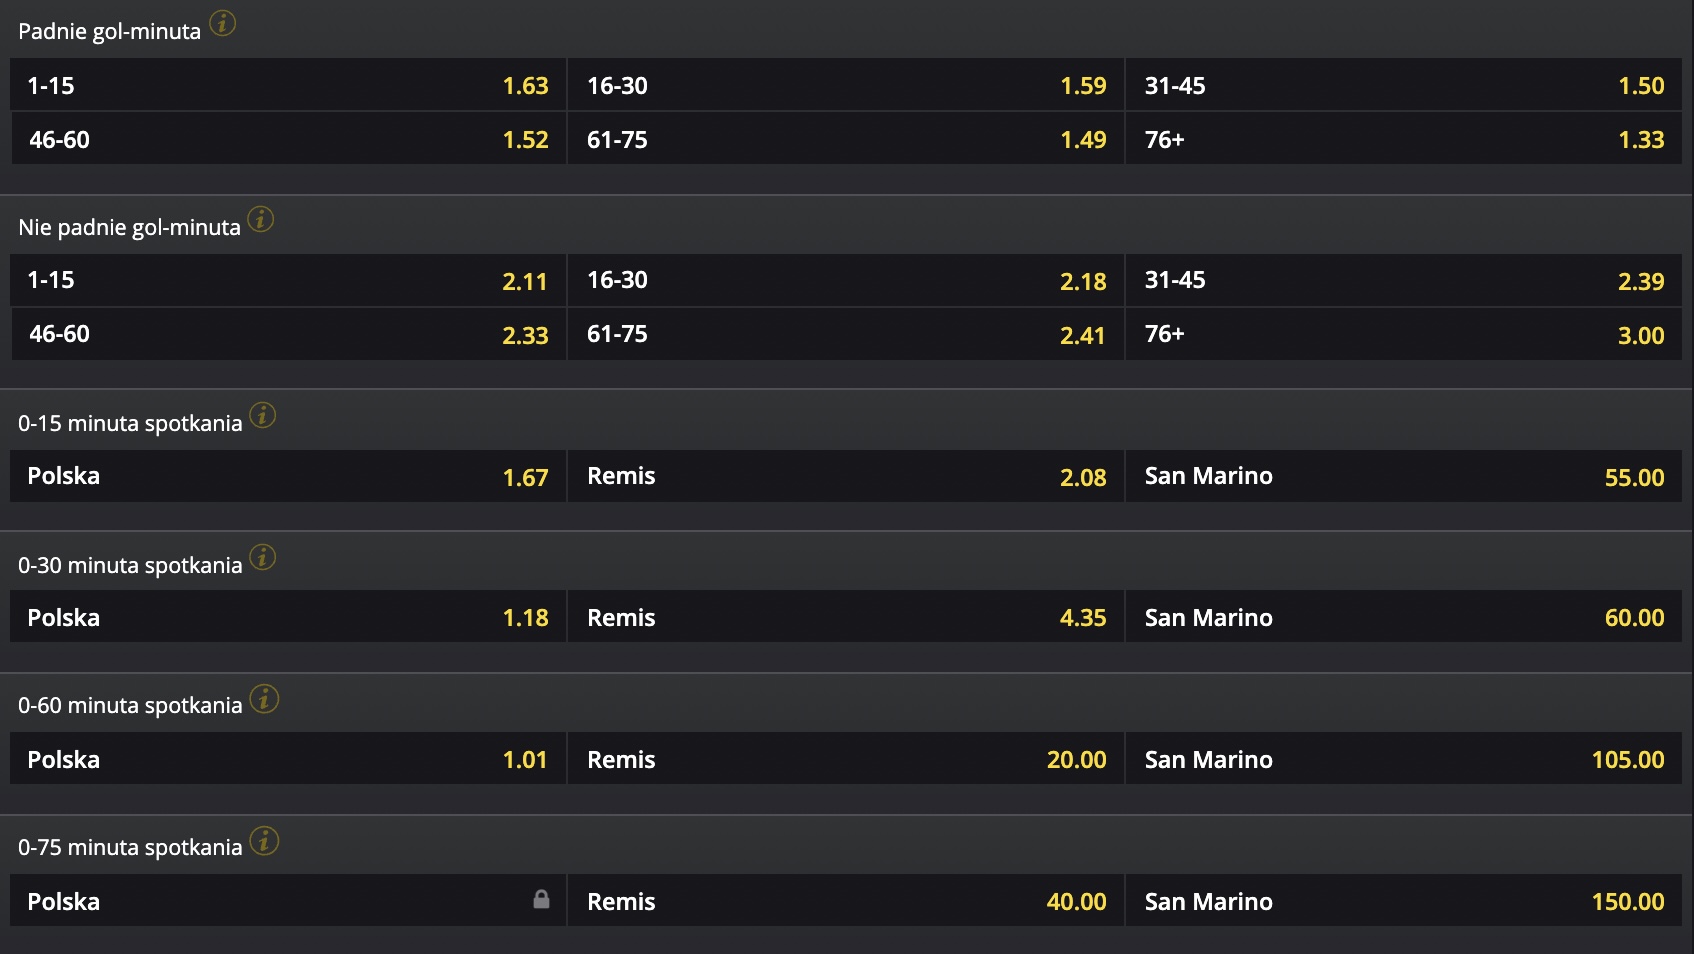This screenshot has width=1694, height=954.
Task: Click the lock icon on Polska 0-75 bet
Action: point(541,899)
